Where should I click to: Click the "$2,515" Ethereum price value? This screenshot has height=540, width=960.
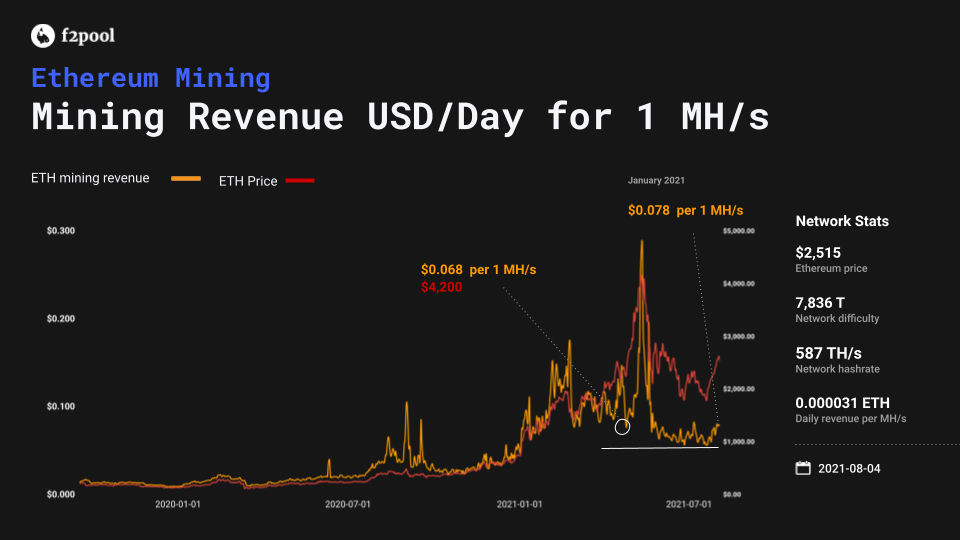[x=818, y=253]
